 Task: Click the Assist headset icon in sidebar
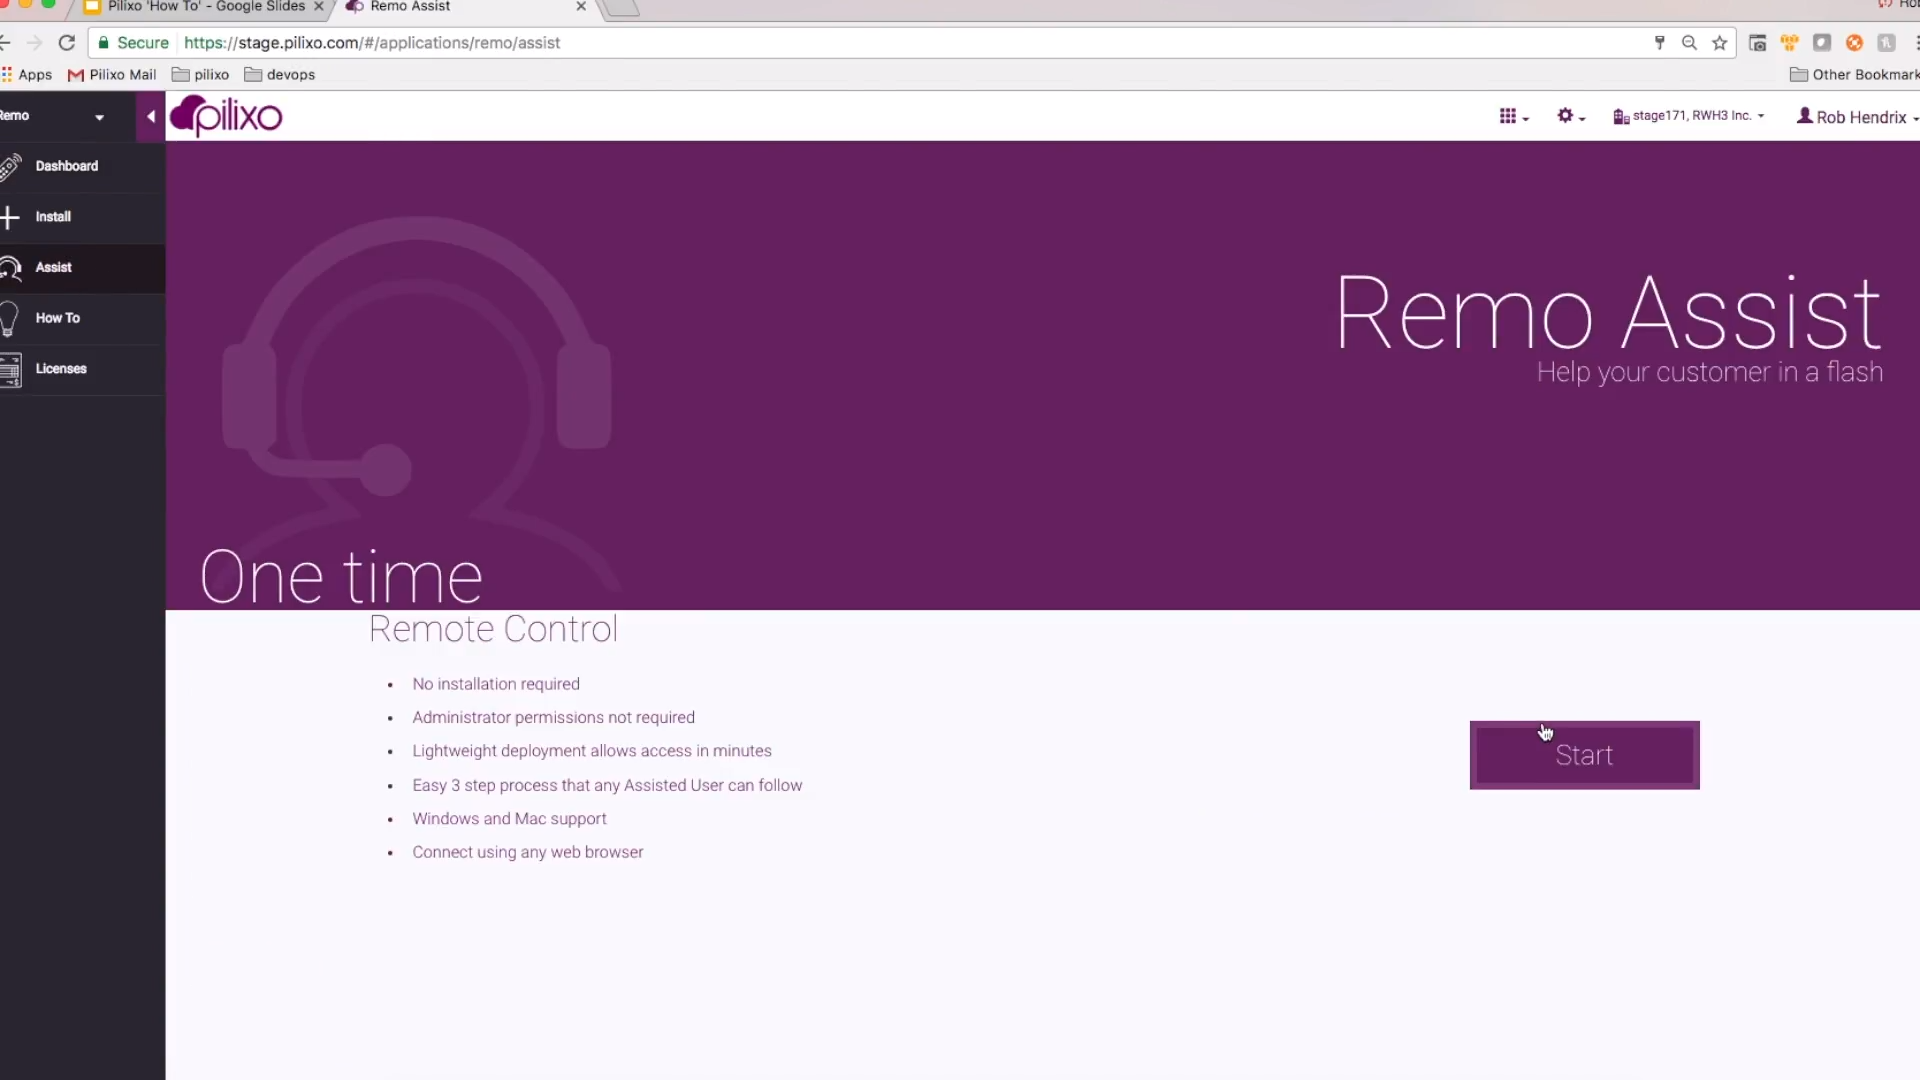tap(11, 267)
